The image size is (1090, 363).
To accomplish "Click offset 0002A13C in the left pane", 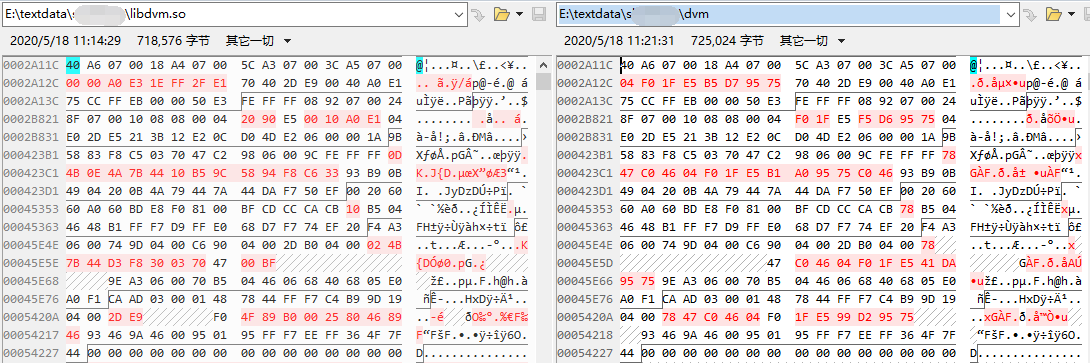I will click(x=31, y=102).
